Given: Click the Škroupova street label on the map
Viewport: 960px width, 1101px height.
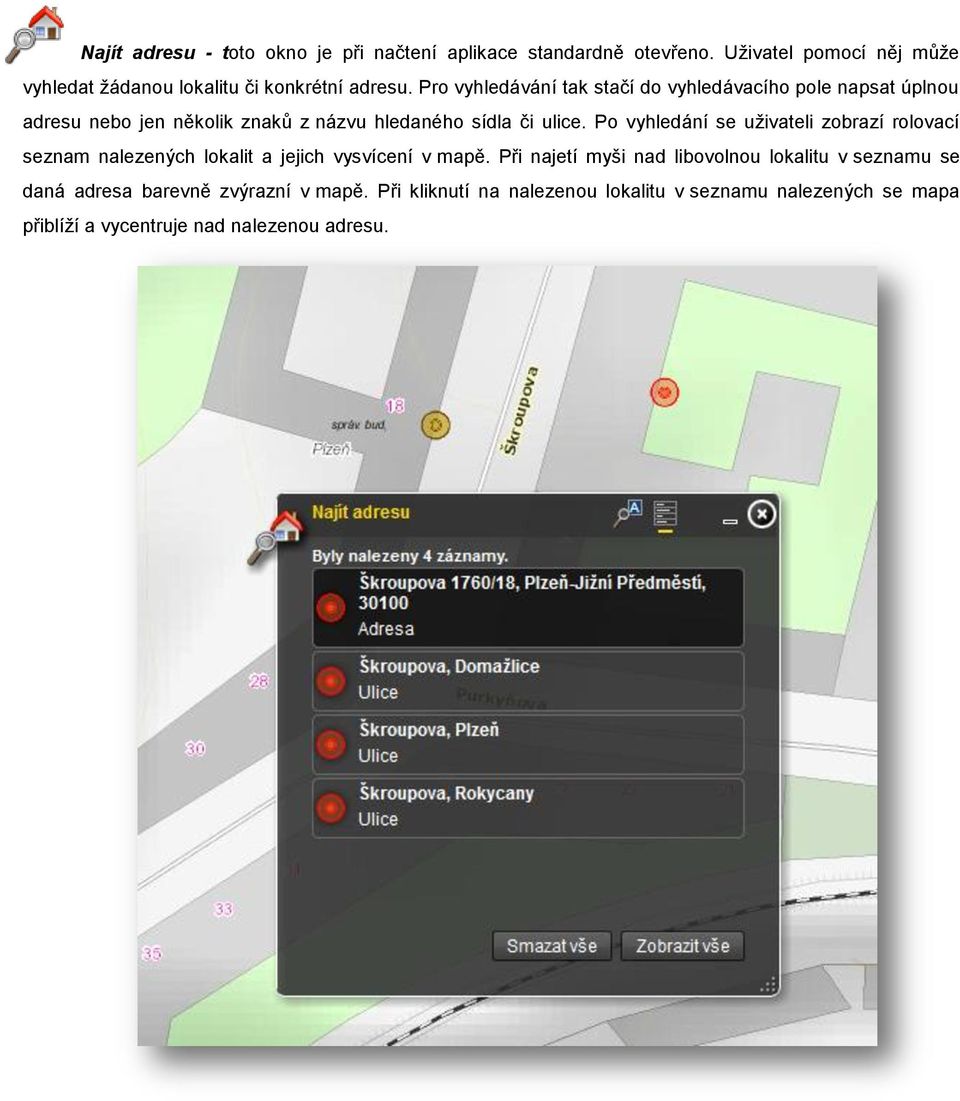Looking at the screenshot, I should (520, 411).
